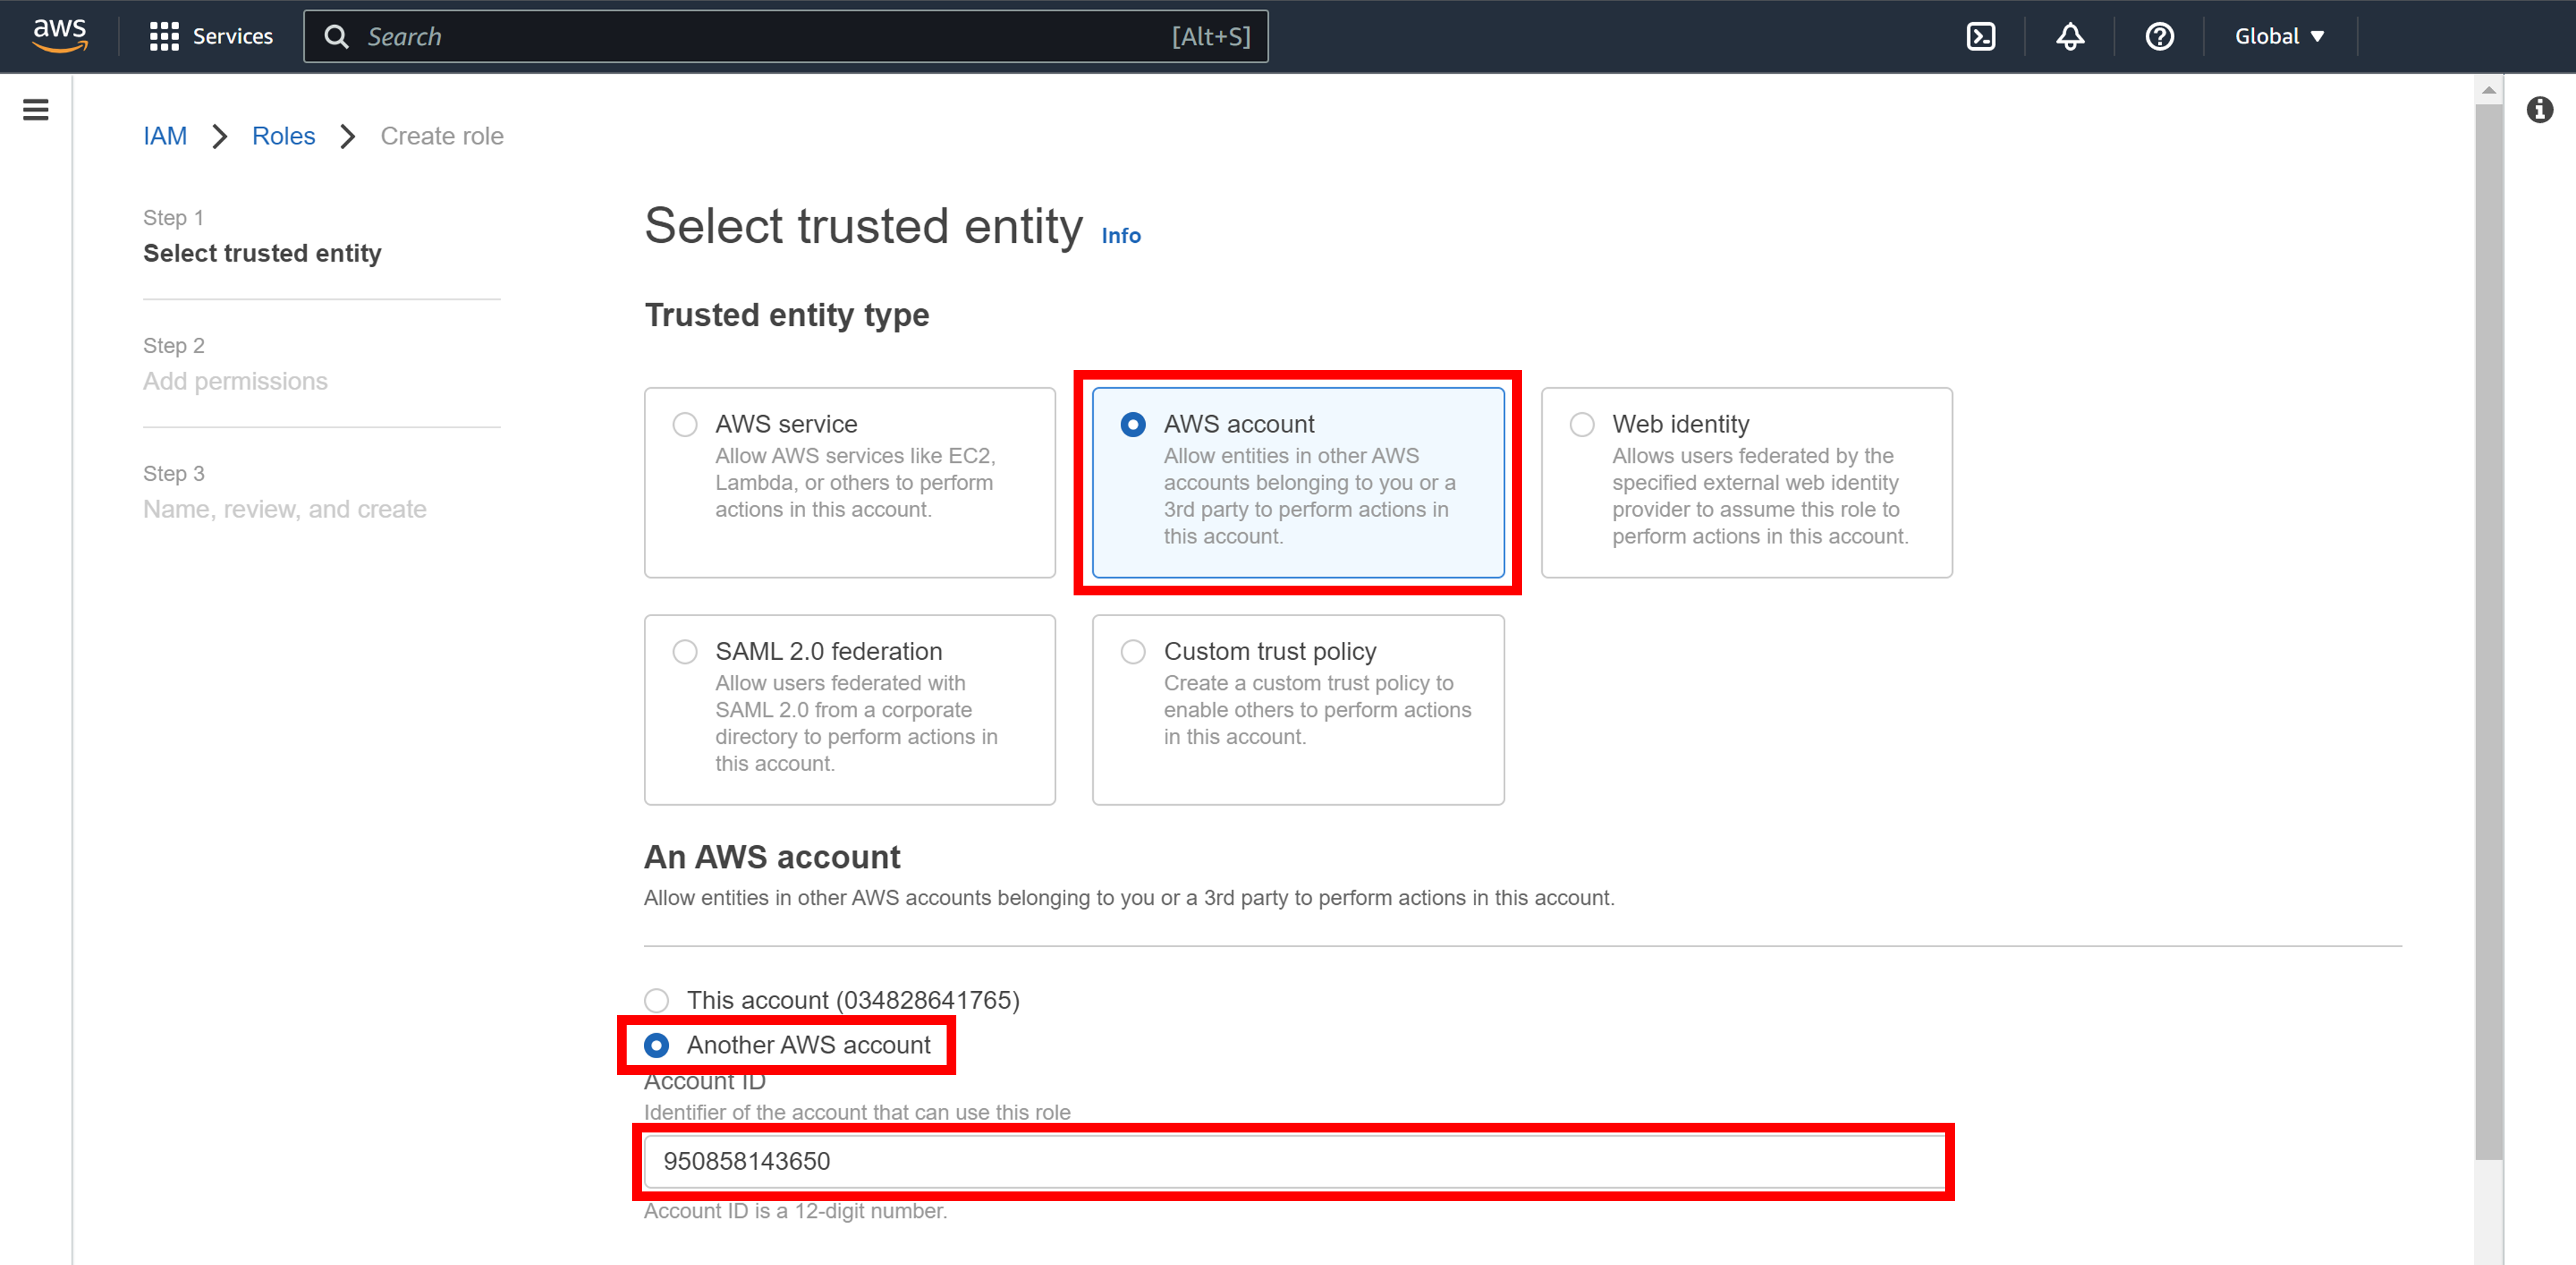Click the search magnifier icon
This screenshot has height=1265, width=2576.
tap(336, 36)
